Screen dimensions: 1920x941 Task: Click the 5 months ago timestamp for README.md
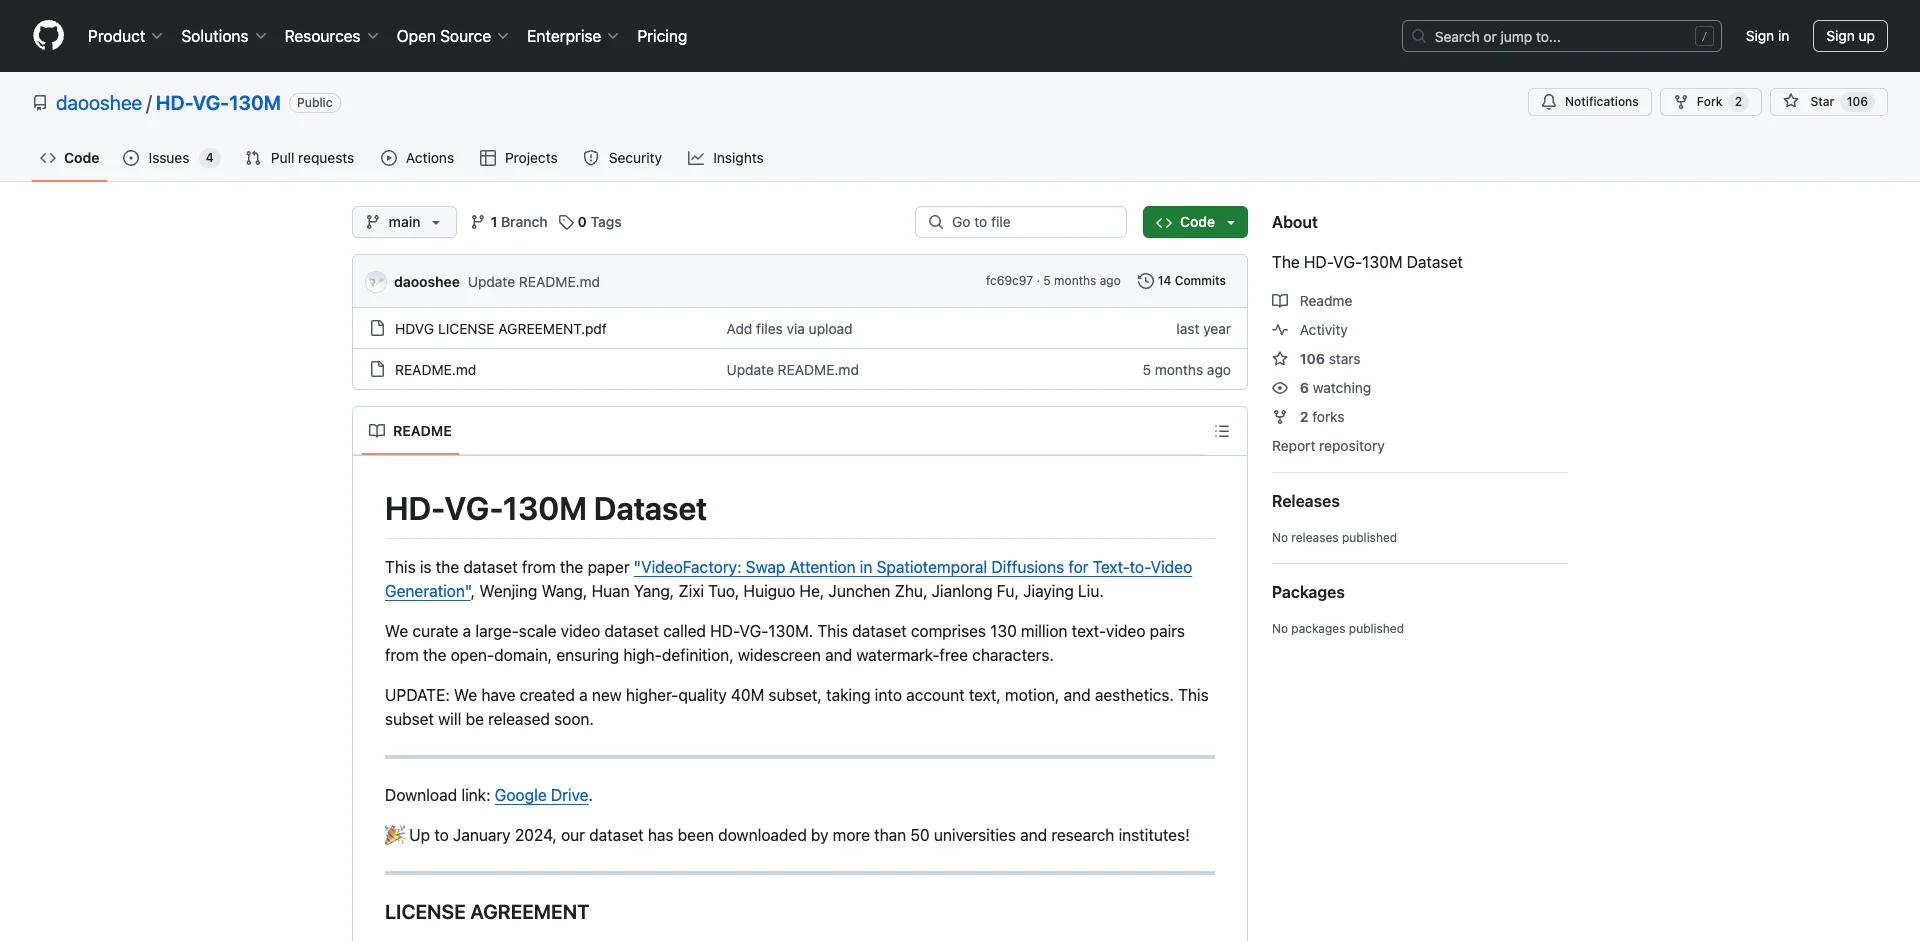(1186, 370)
